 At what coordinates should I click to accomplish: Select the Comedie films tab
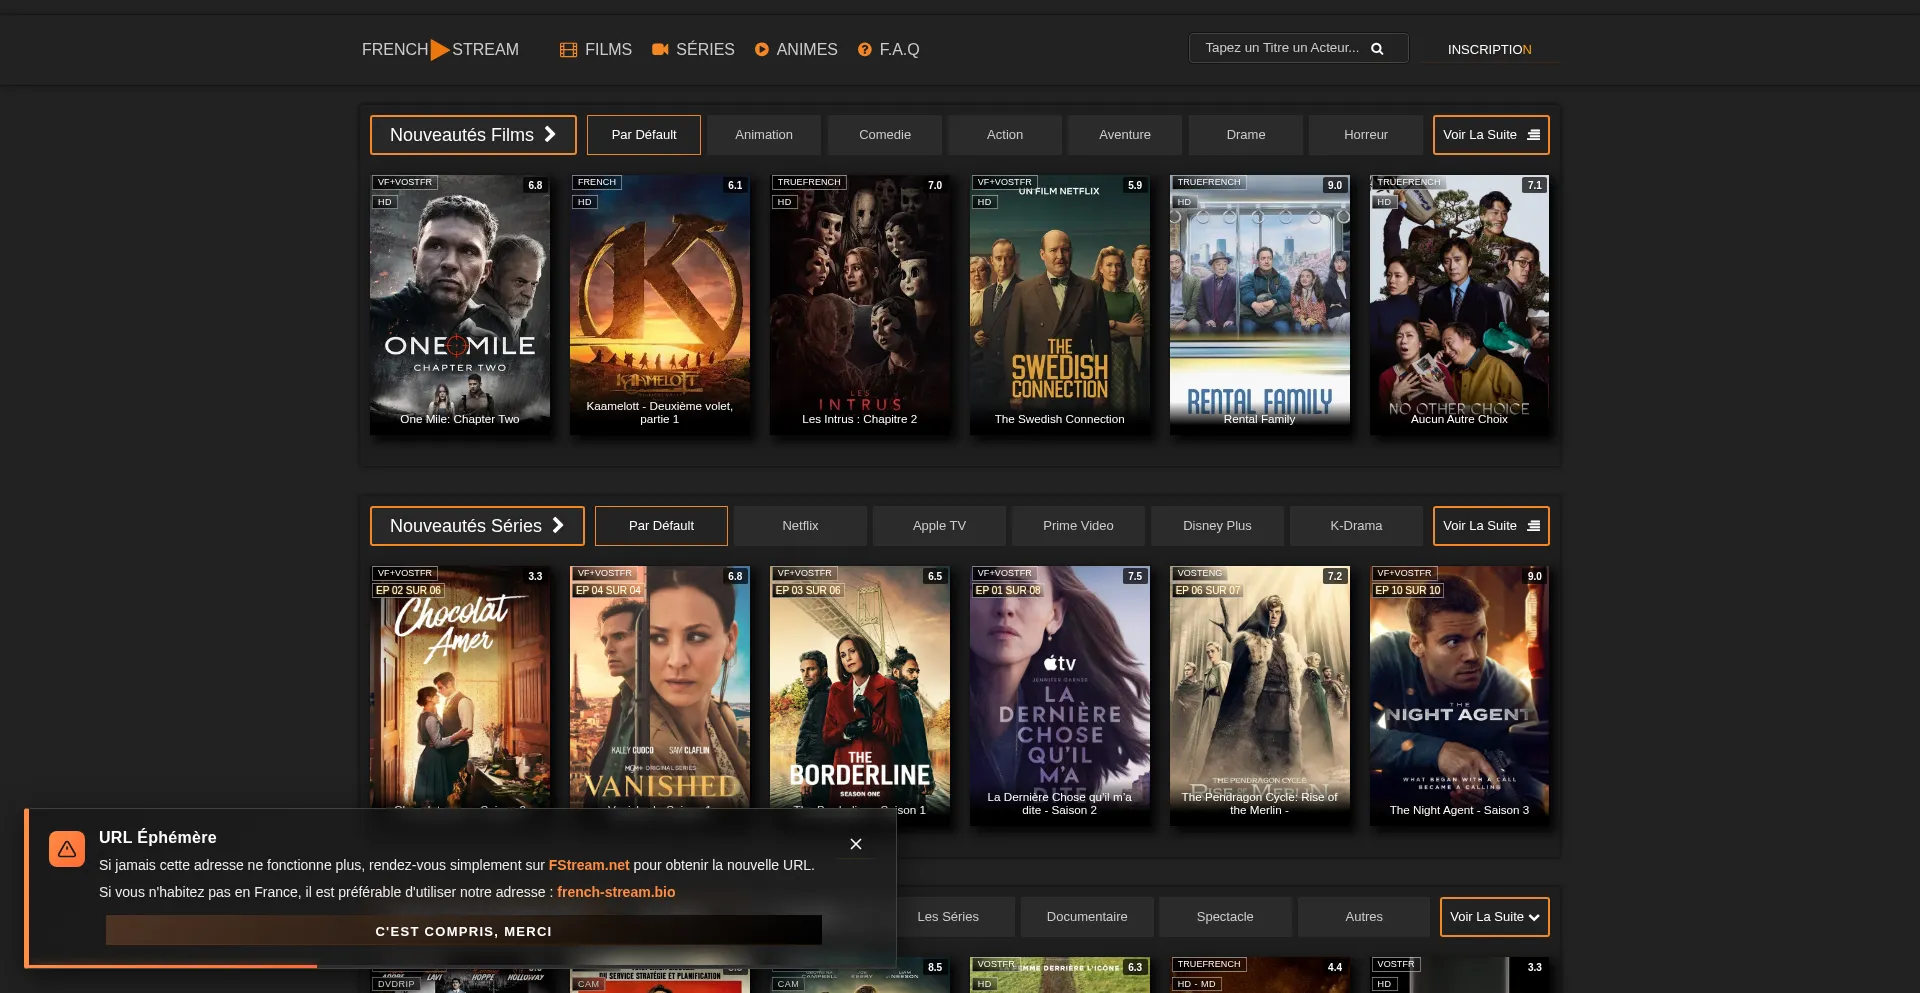coord(885,135)
